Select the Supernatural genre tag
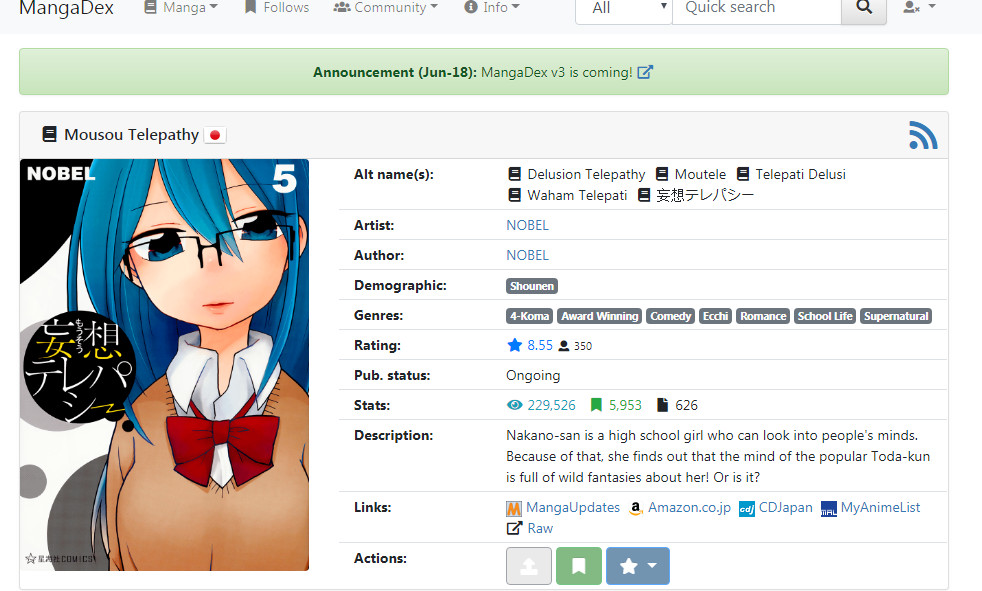 click(896, 316)
